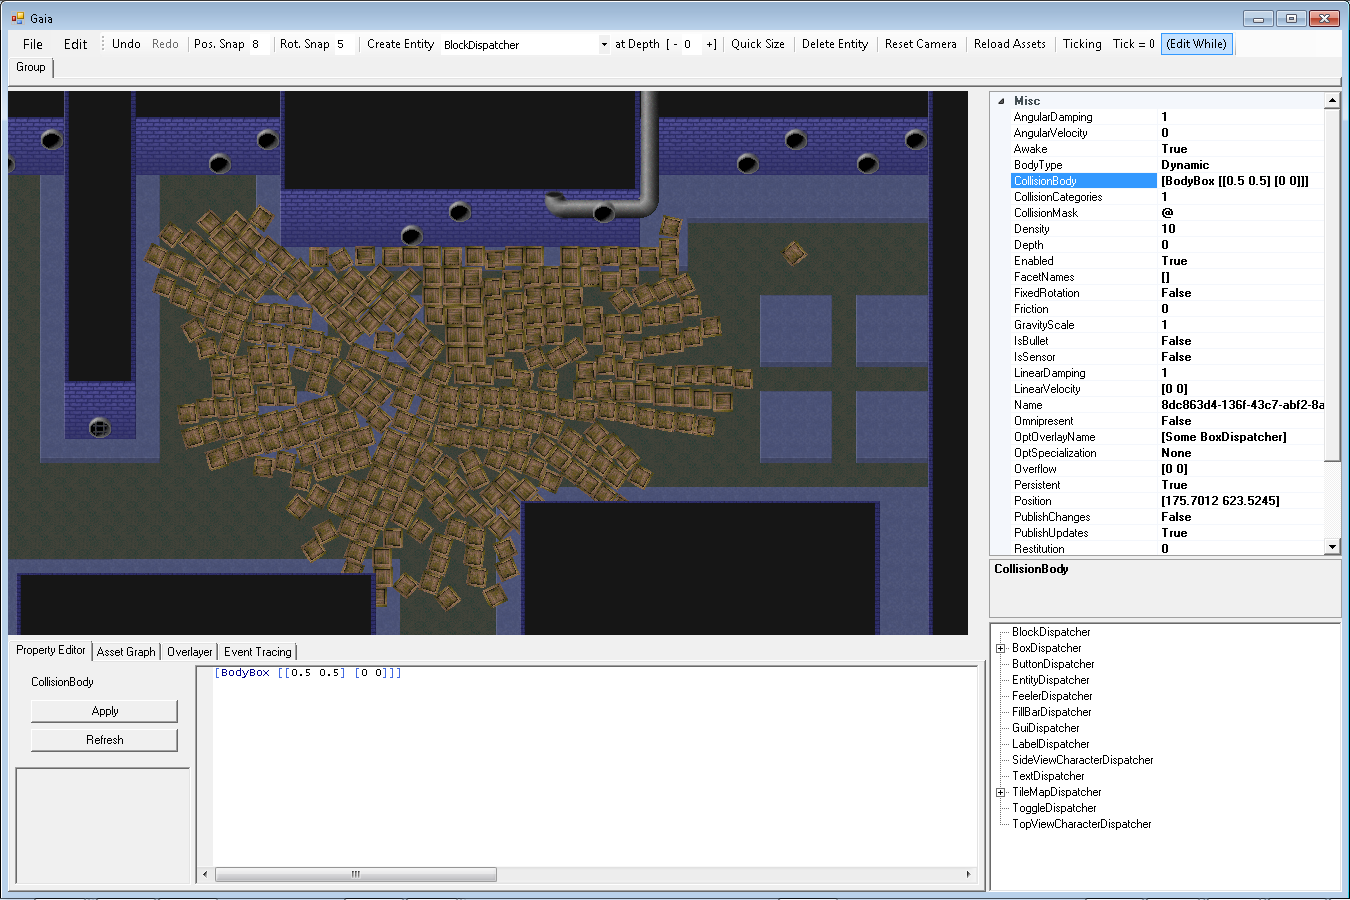1350x900 pixels.
Task: Toggle the (Edit While) button
Action: [x=1196, y=44]
